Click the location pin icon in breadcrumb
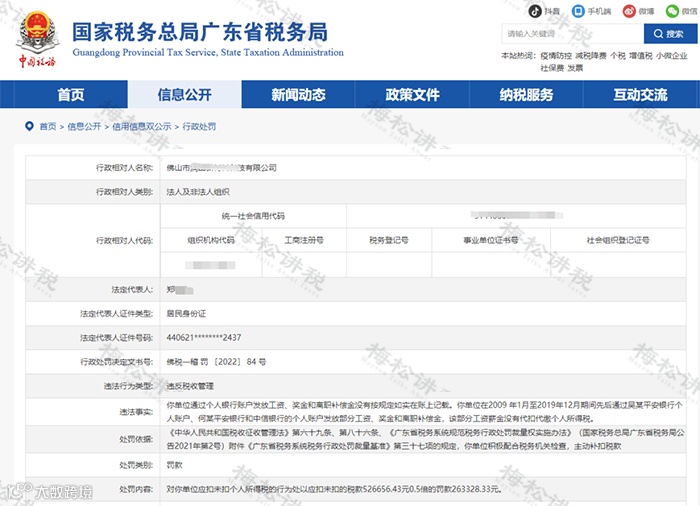This screenshot has height=506, width=700. pos(29,126)
